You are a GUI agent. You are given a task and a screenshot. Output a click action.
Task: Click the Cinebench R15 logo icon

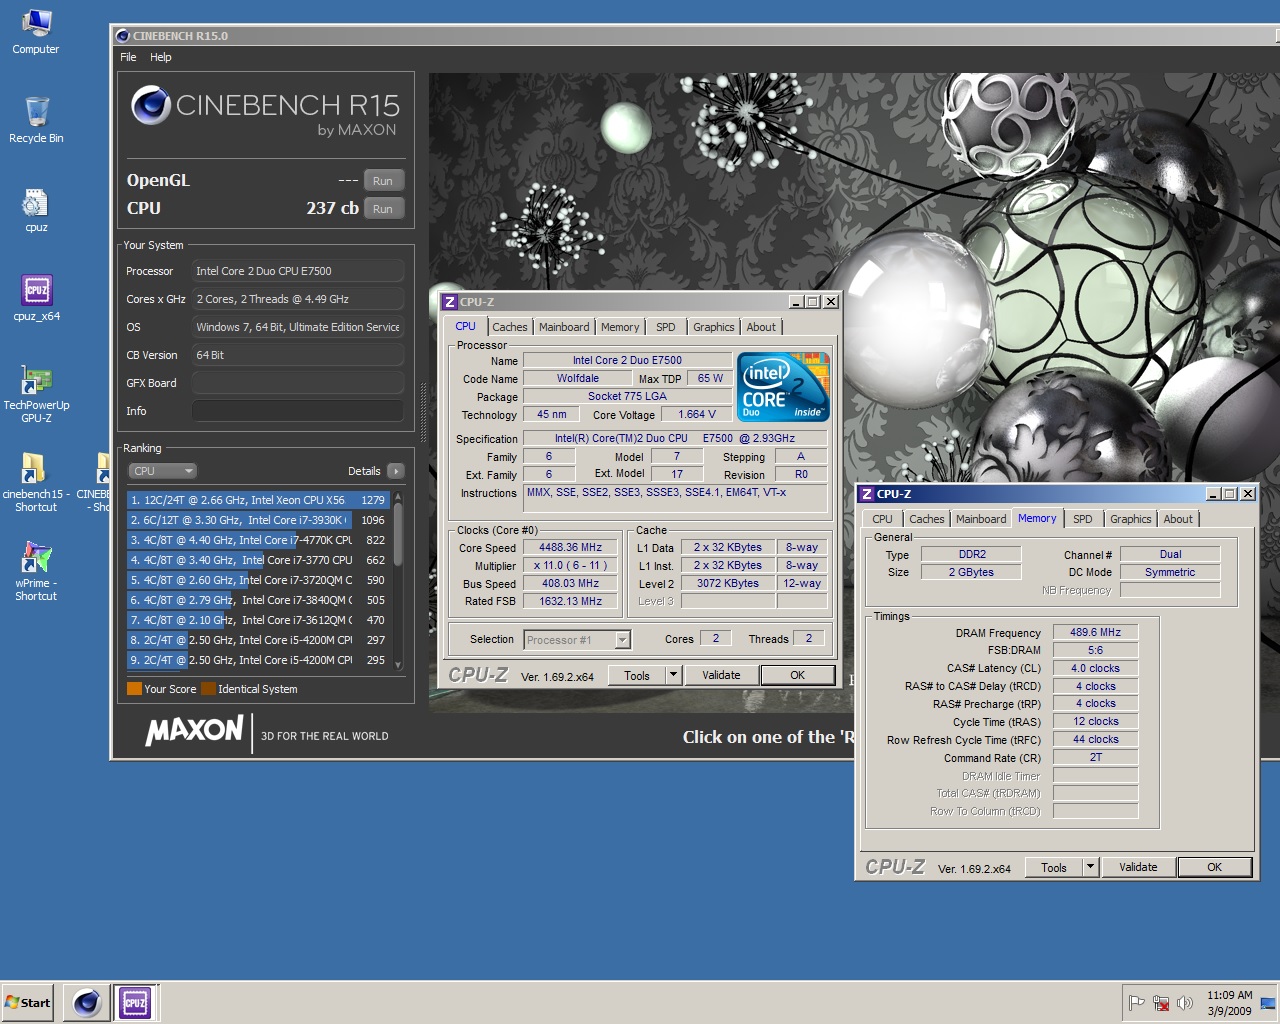point(150,105)
